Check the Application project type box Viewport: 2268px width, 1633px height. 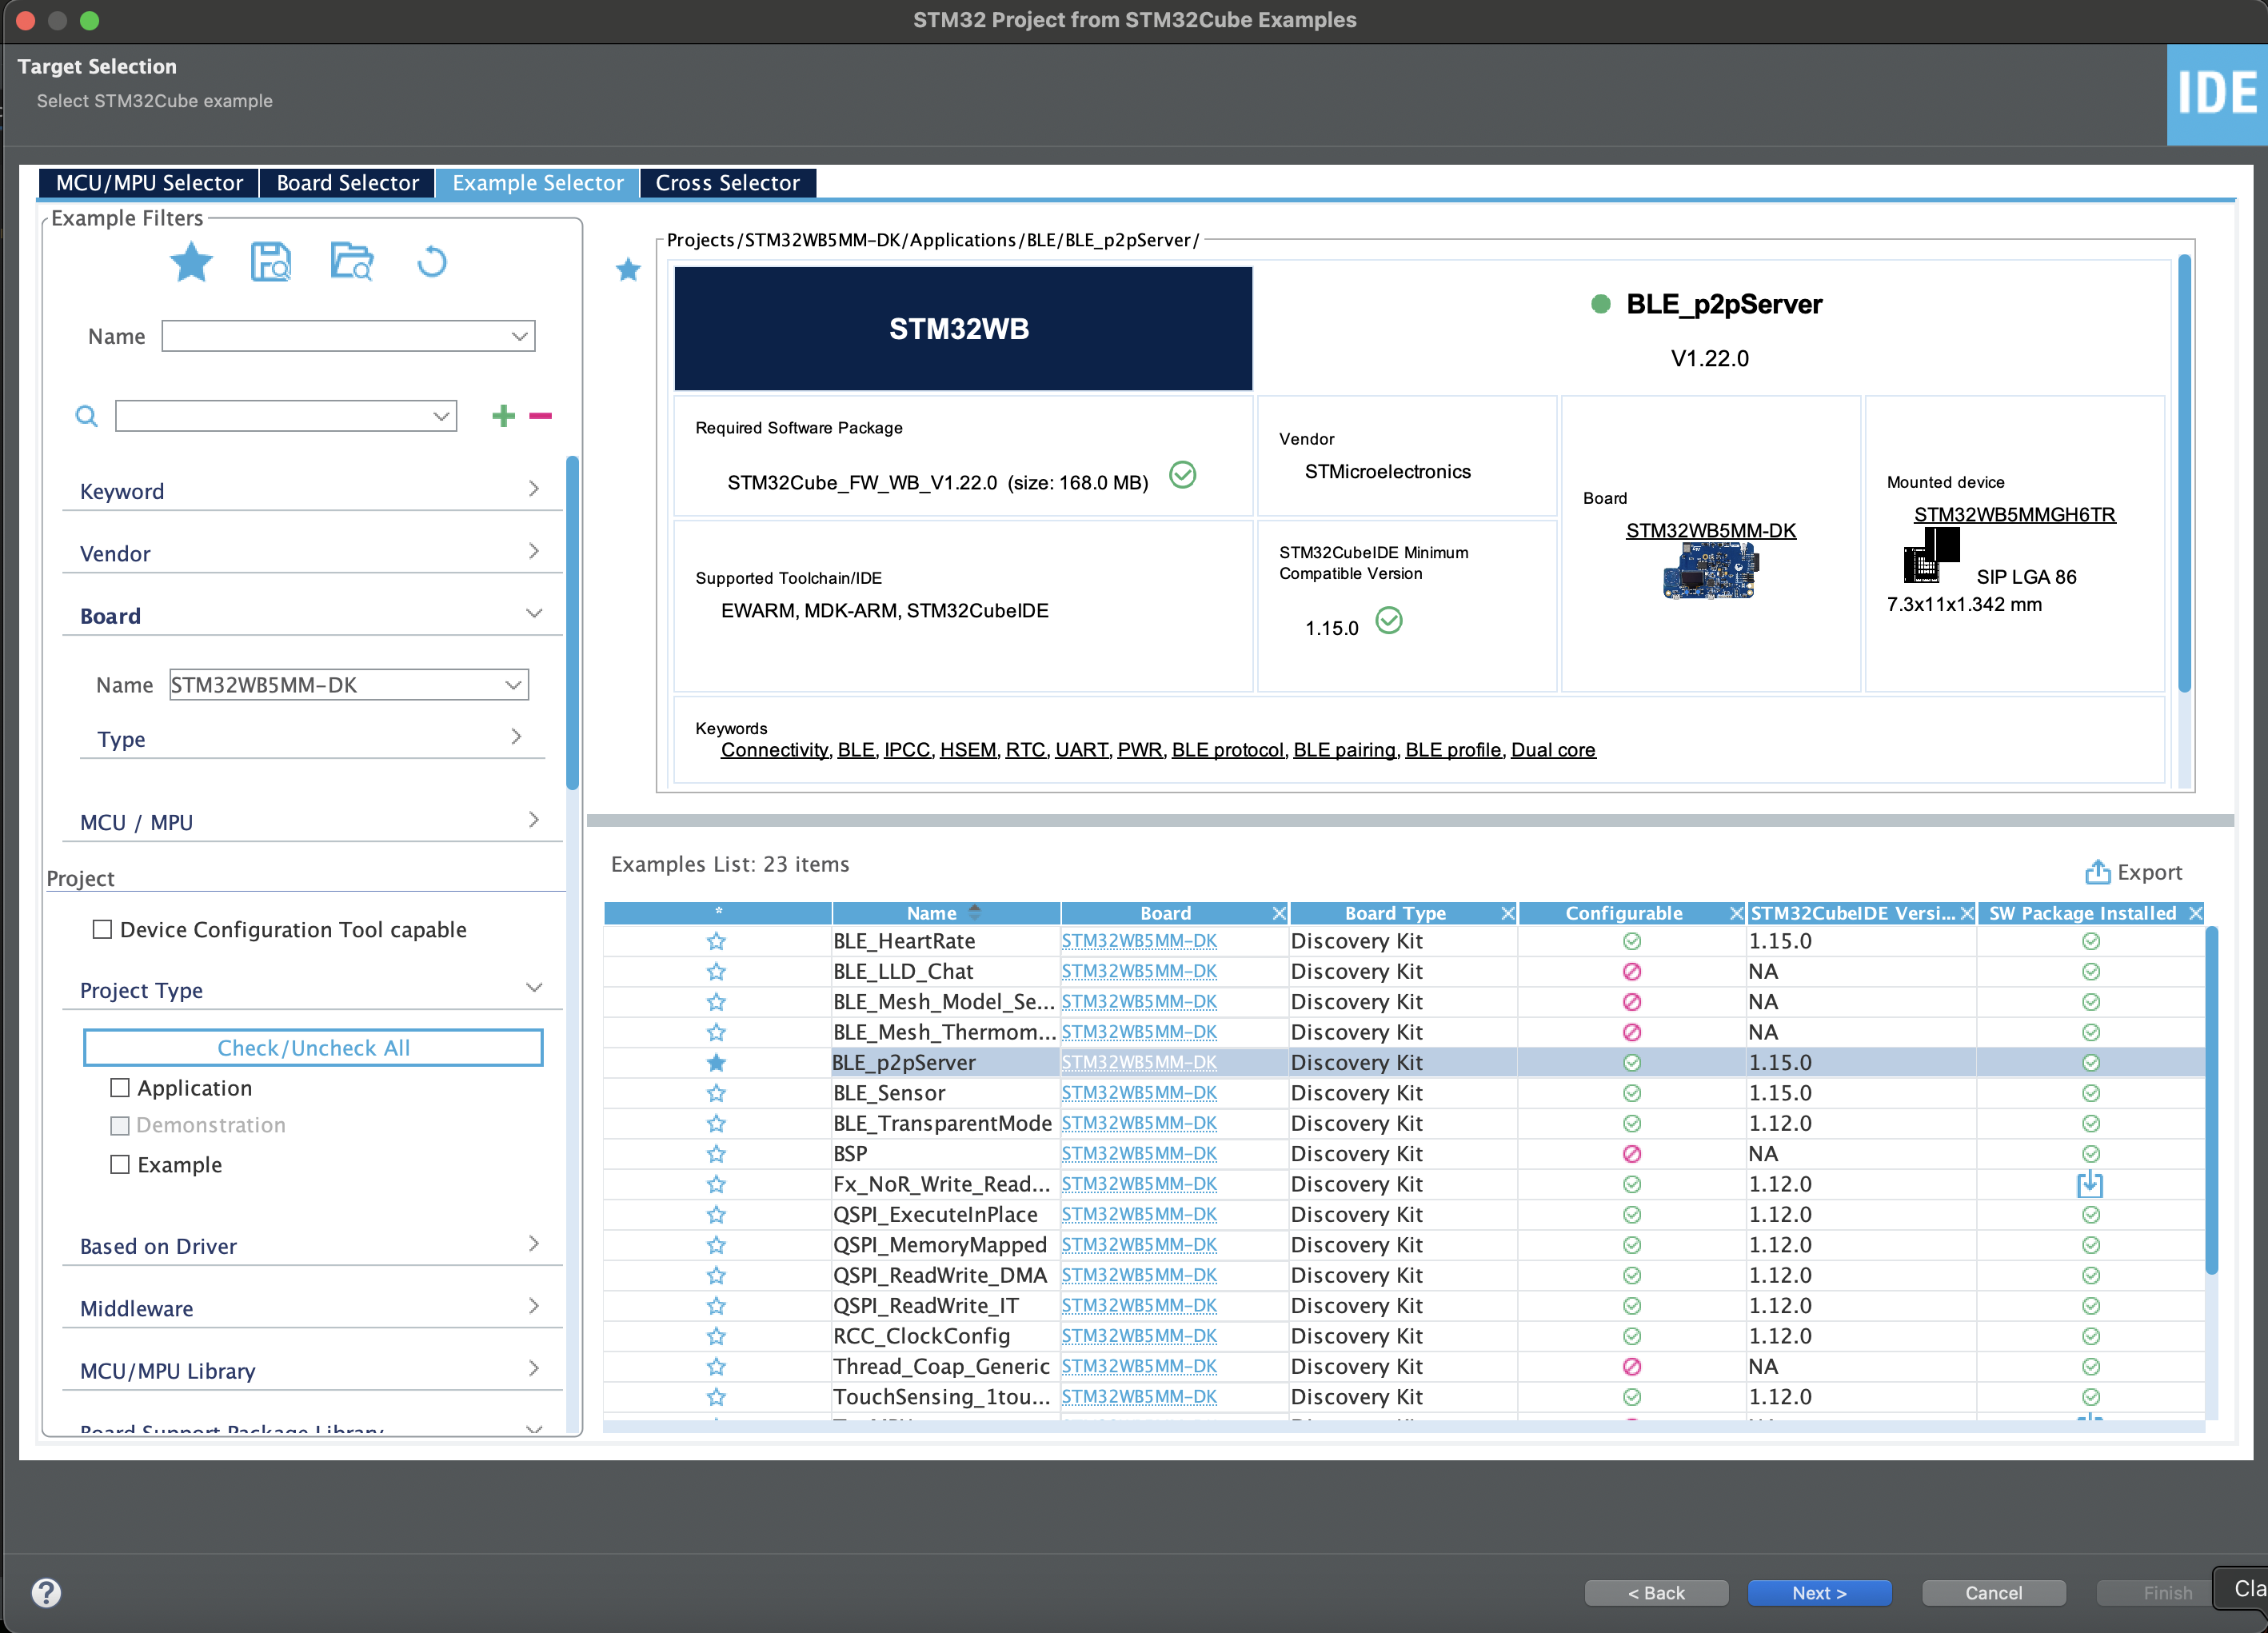click(120, 1088)
